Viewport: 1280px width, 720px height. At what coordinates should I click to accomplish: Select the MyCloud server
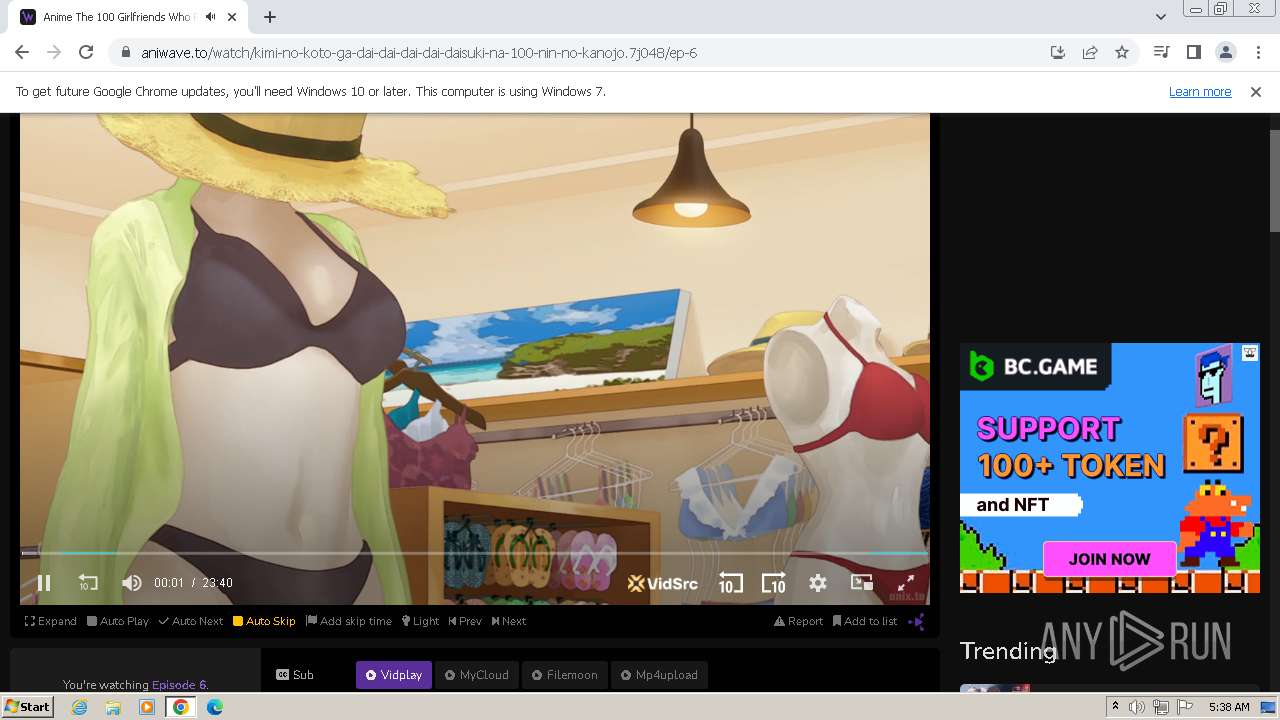477,675
